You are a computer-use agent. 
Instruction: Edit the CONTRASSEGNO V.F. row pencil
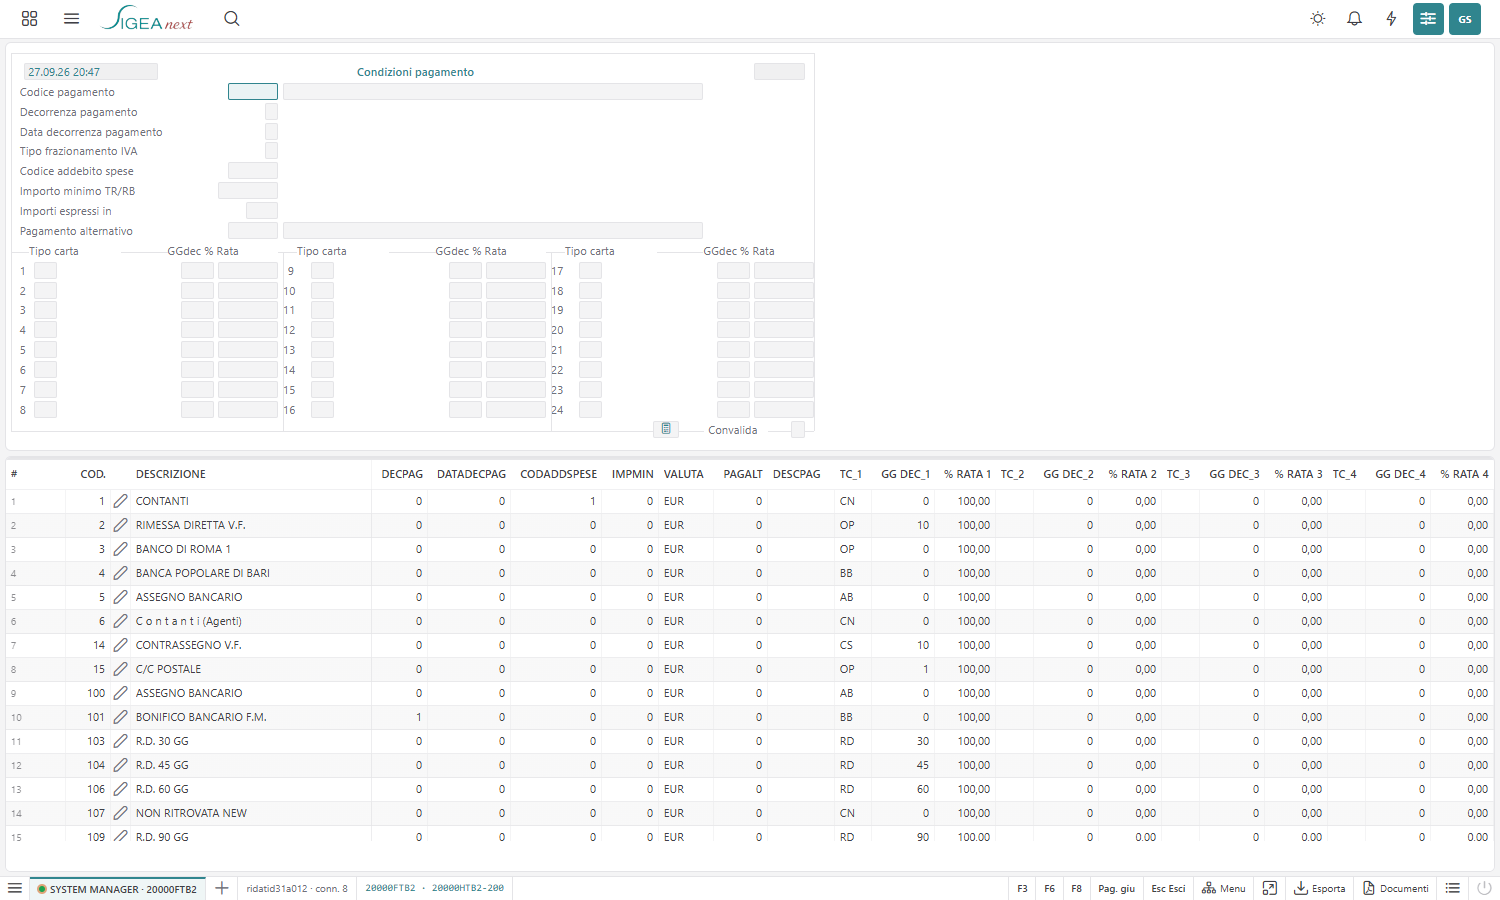(120, 645)
